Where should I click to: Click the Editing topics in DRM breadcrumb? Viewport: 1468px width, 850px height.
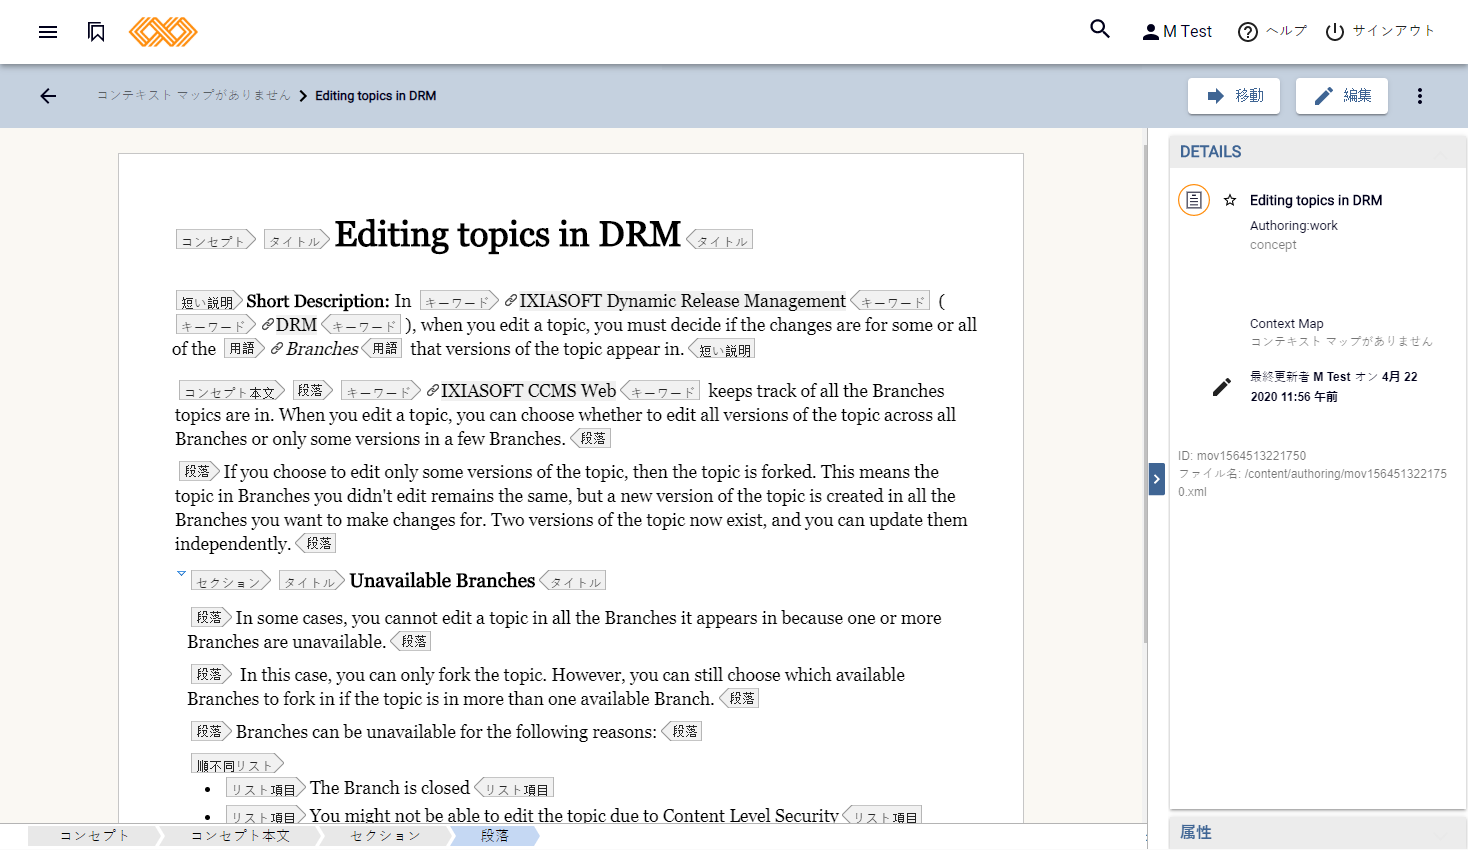tap(376, 96)
